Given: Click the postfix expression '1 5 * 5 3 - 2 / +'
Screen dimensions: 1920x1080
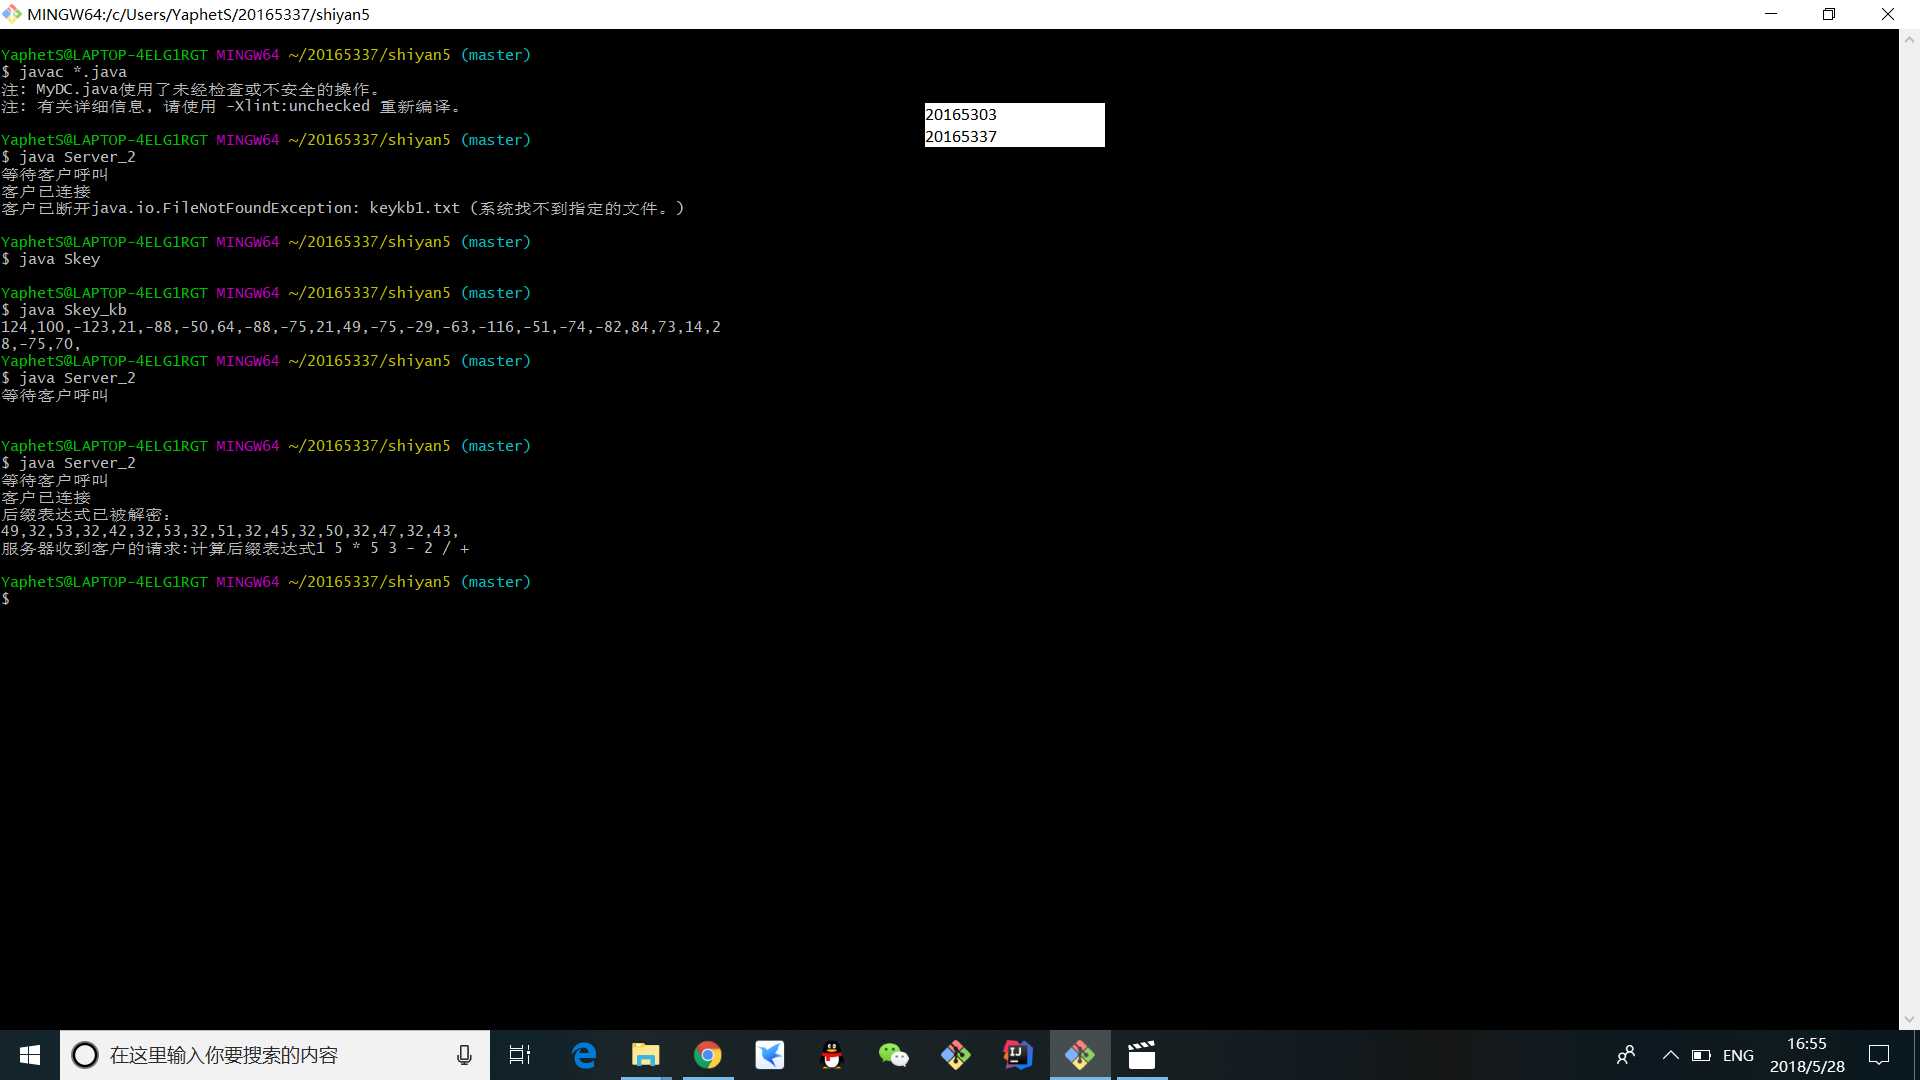Looking at the screenshot, I should tap(392, 548).
